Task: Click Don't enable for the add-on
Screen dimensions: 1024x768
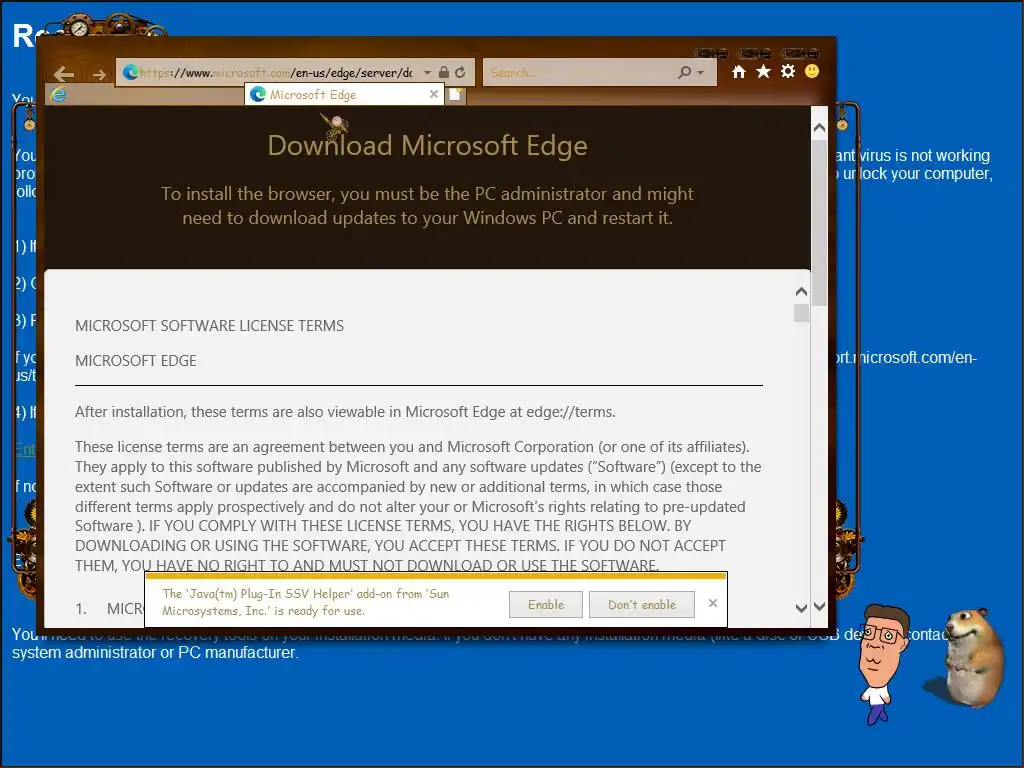Action: pos(641,605)
